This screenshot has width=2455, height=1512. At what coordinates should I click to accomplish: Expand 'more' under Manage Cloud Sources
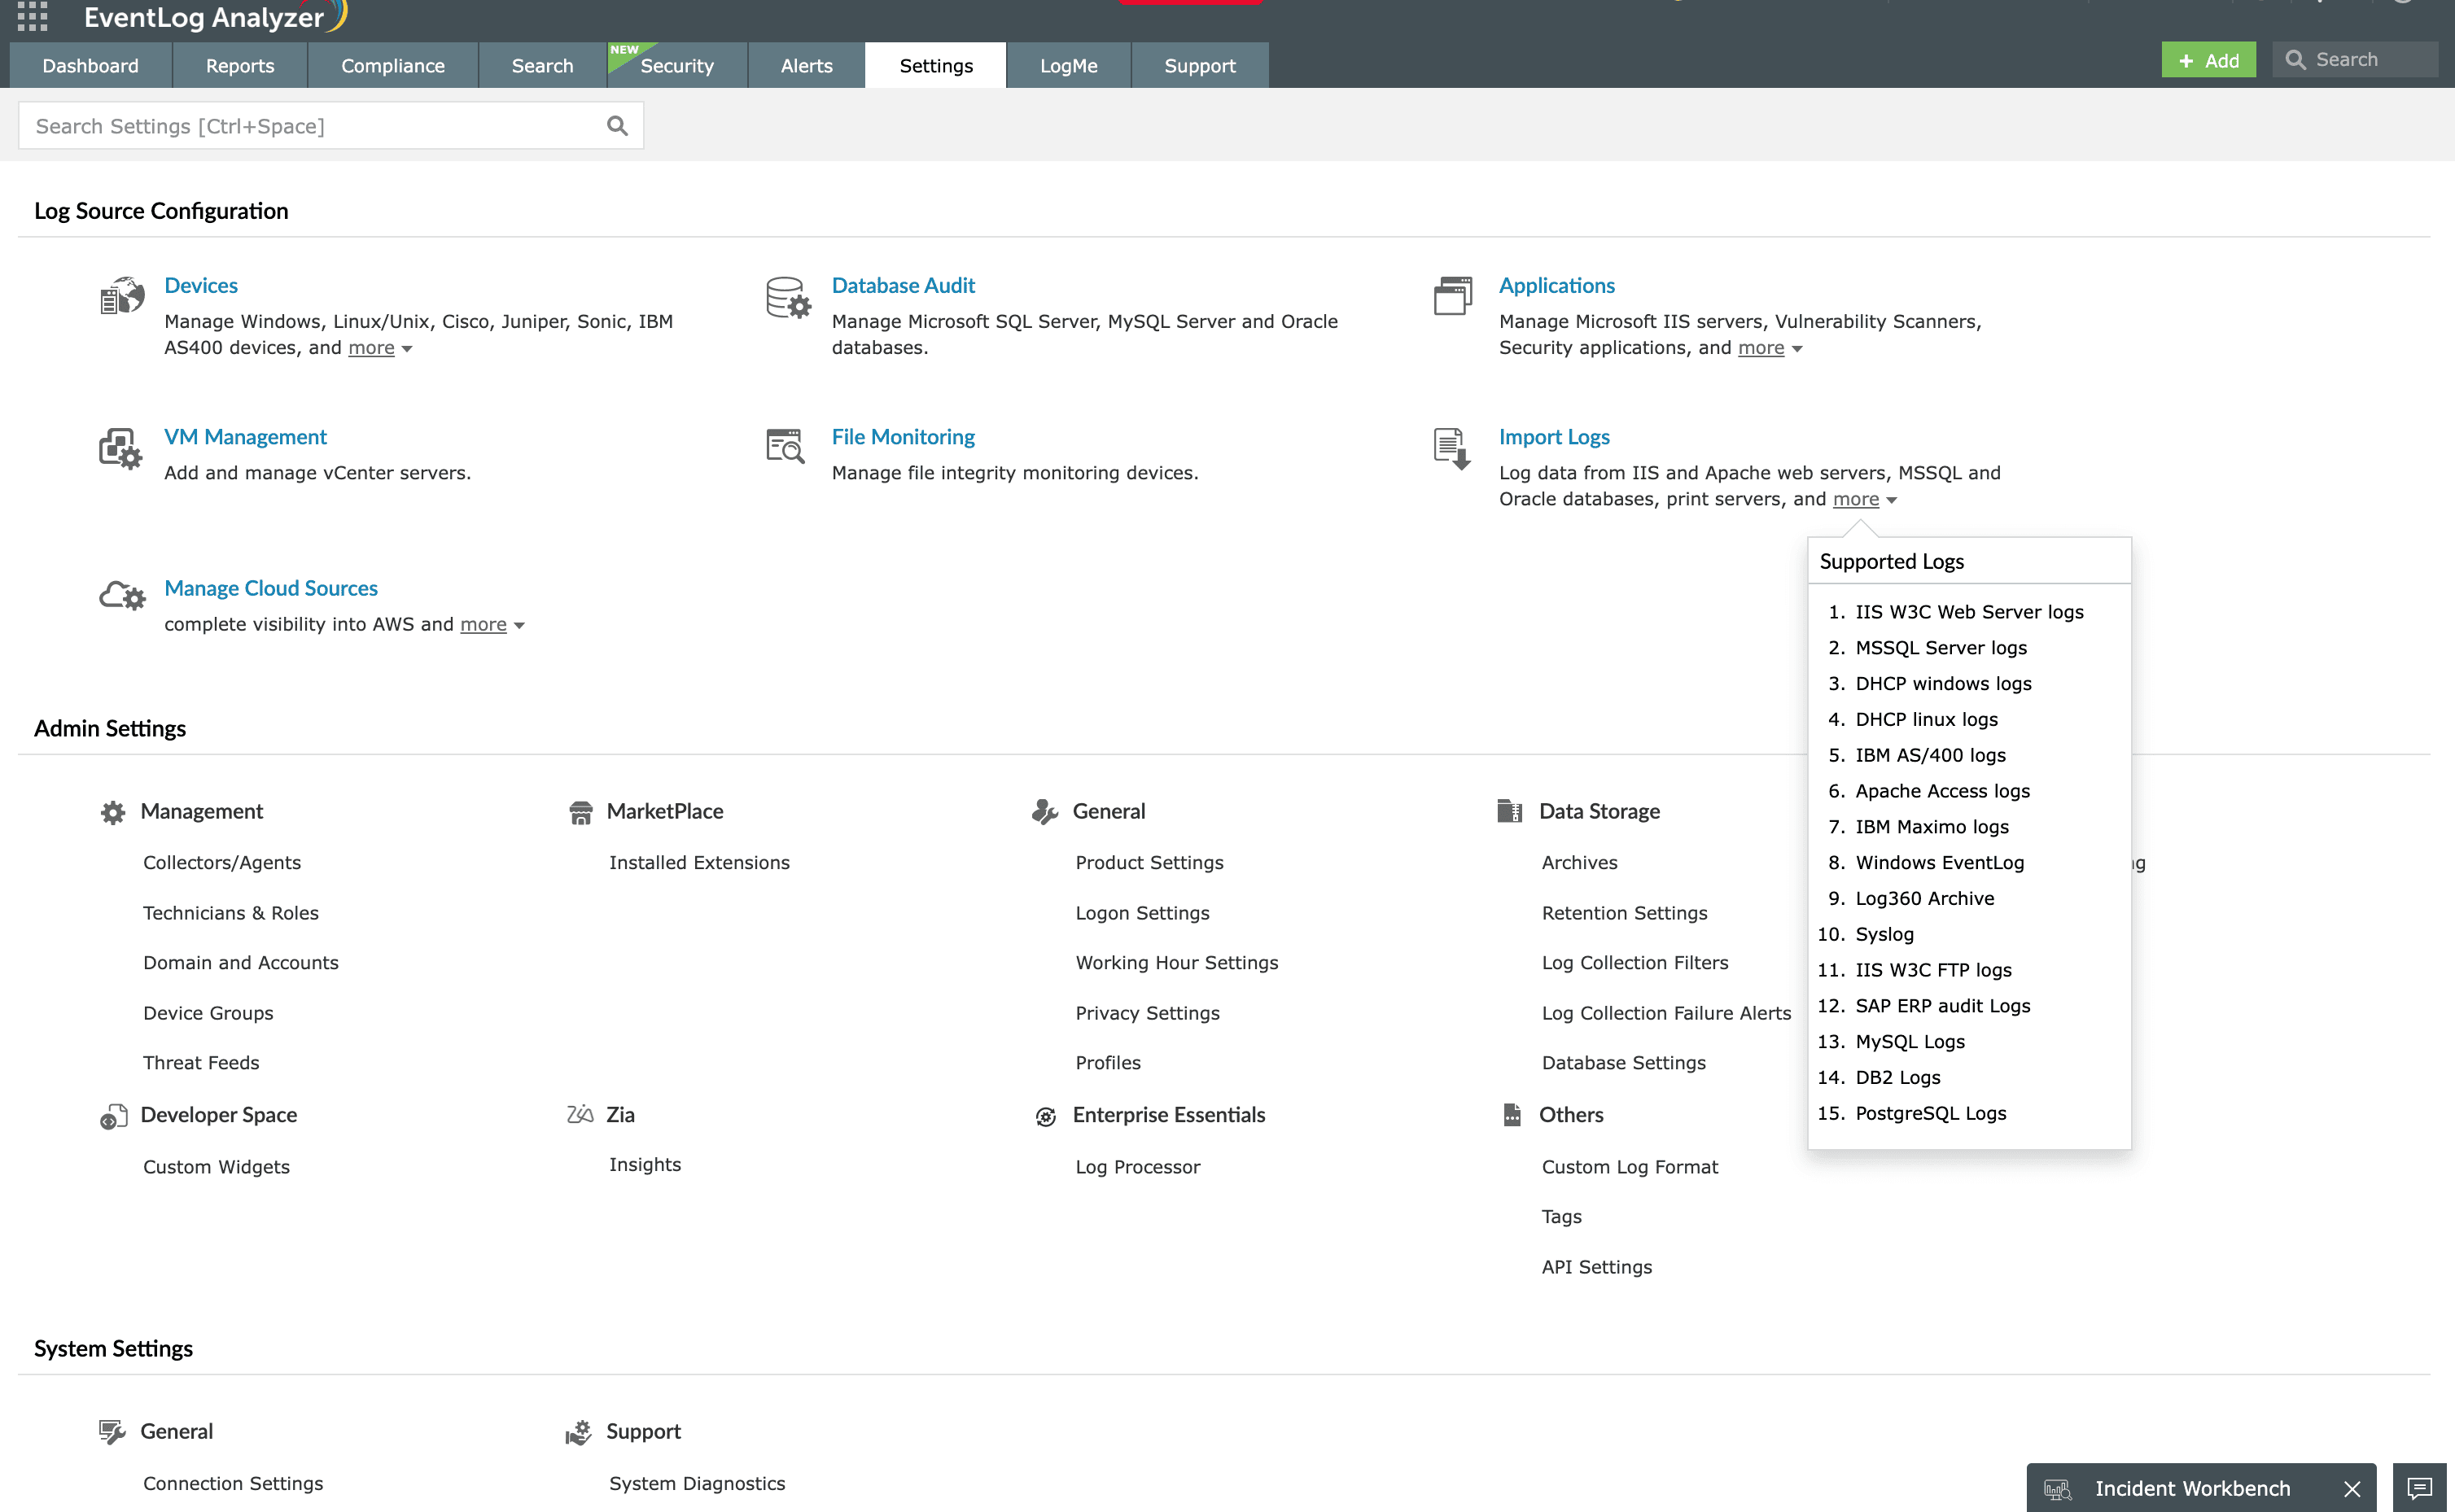coord(492,625)
